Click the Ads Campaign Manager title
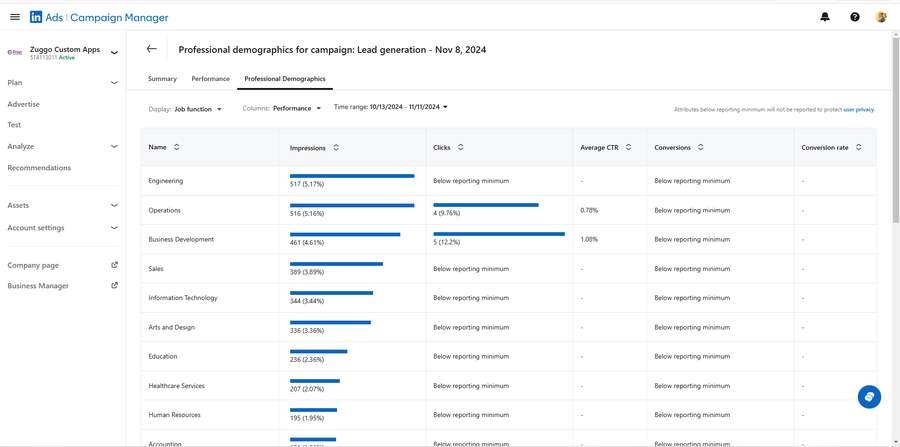The width and height of the screenshot is (900, 447). click(106, 17)
